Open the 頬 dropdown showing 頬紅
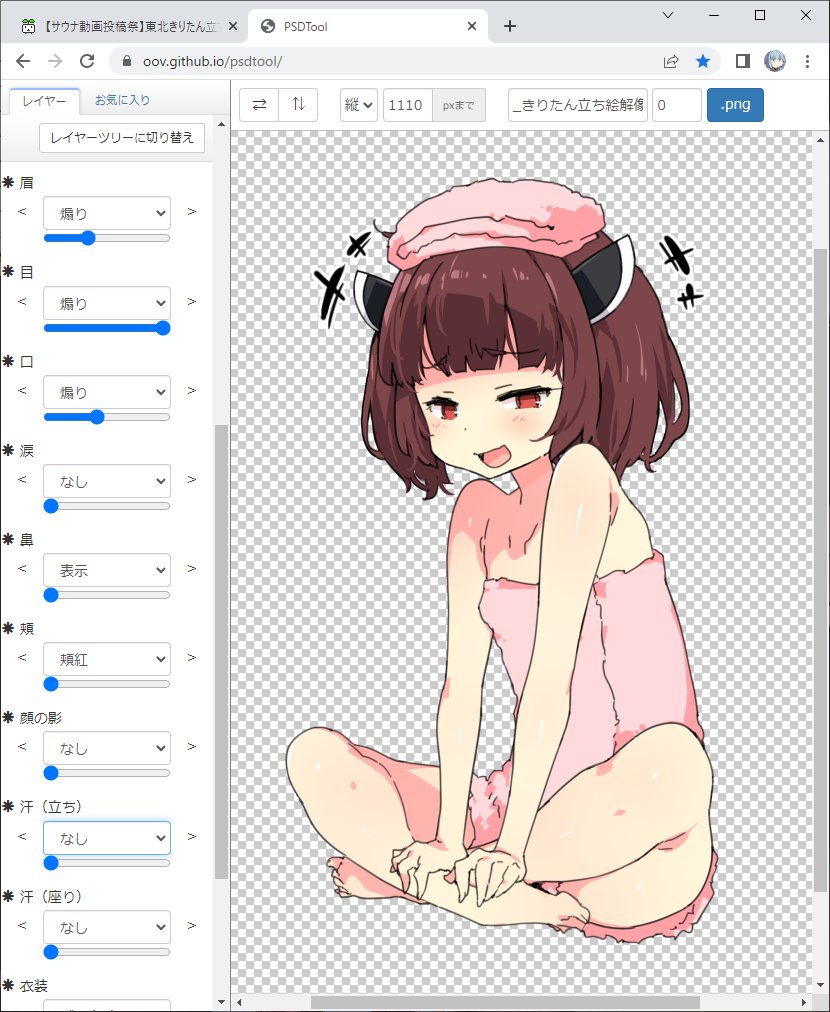830x1012 pixels. [107, 659]
